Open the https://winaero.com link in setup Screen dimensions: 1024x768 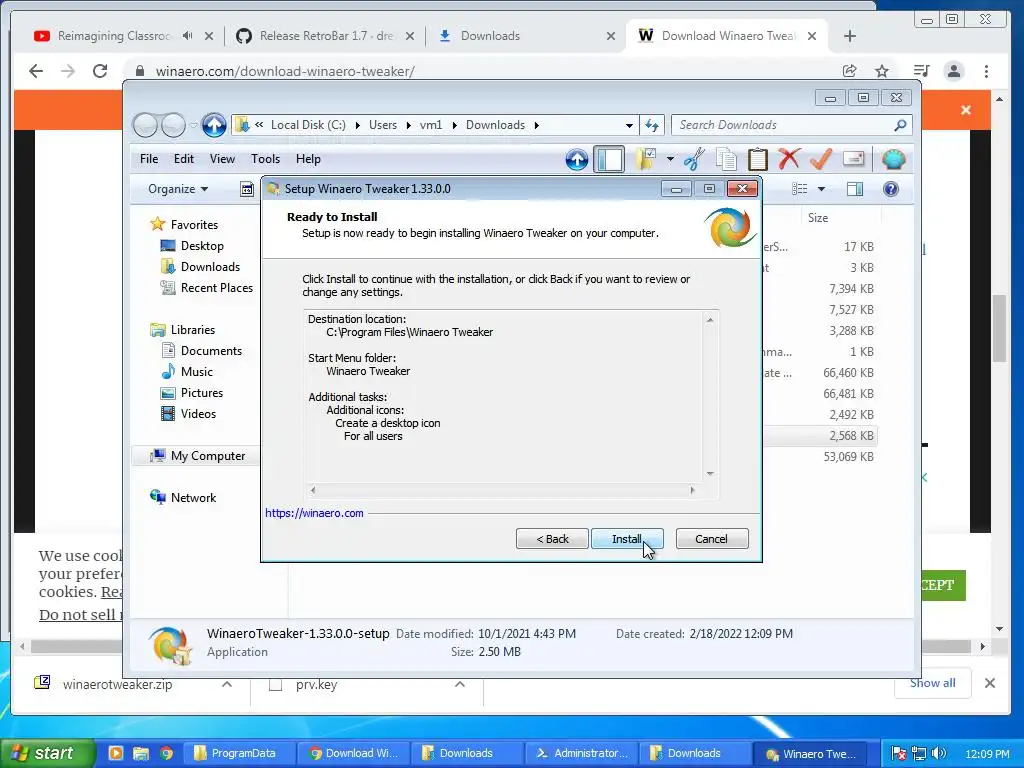click(x=314, y=513)
